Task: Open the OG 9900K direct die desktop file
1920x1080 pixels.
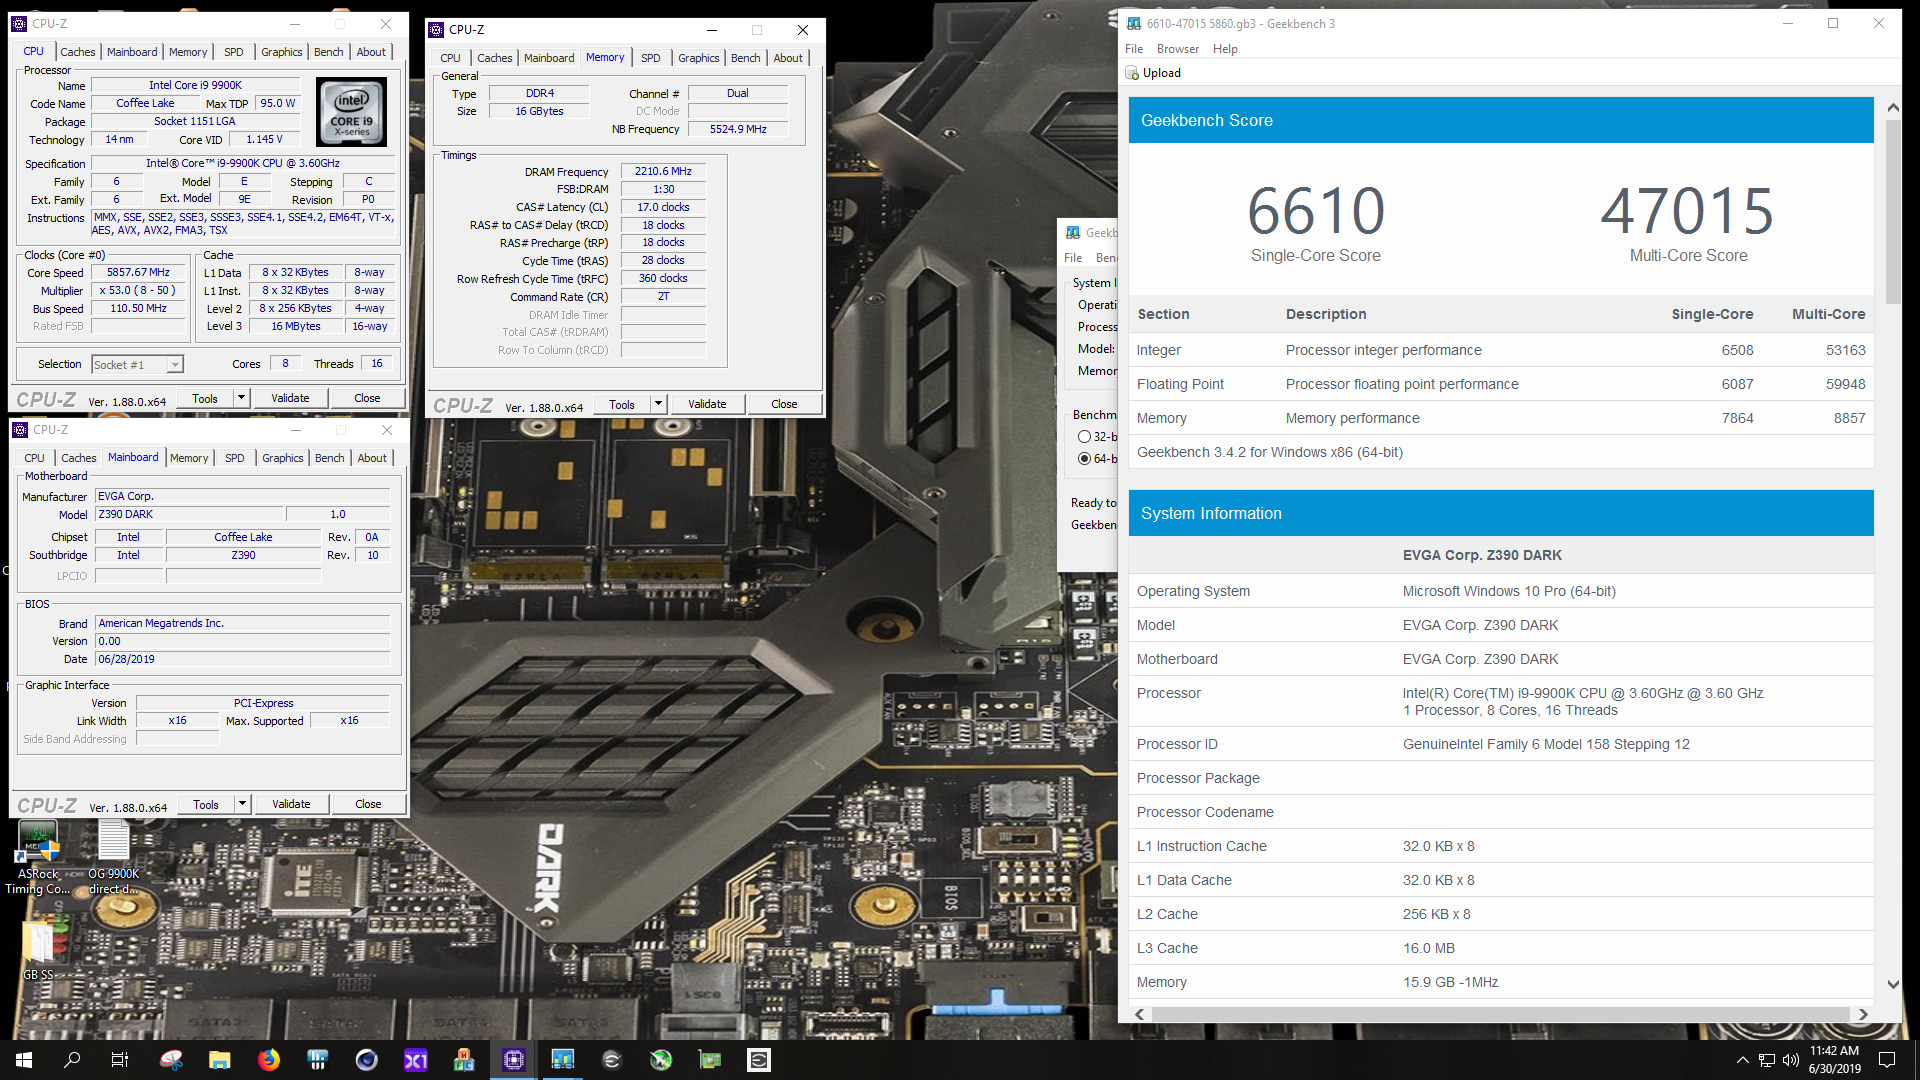Action: (113, 858)
